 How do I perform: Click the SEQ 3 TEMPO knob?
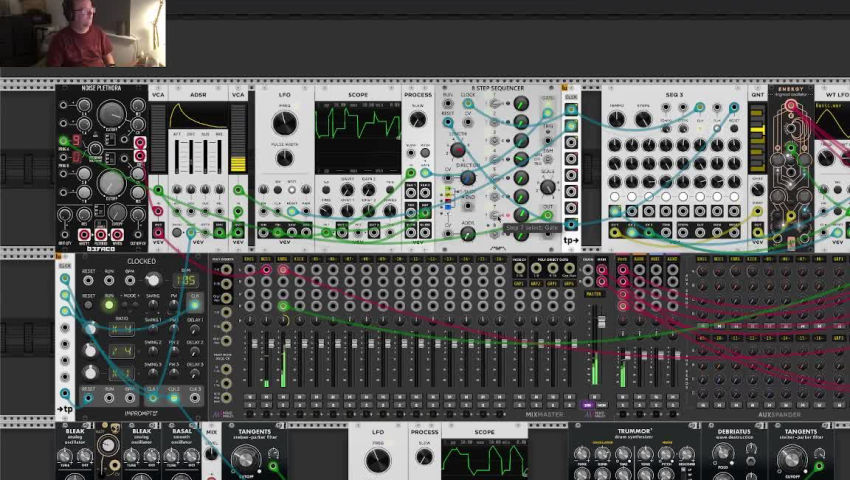coord(616,119)
